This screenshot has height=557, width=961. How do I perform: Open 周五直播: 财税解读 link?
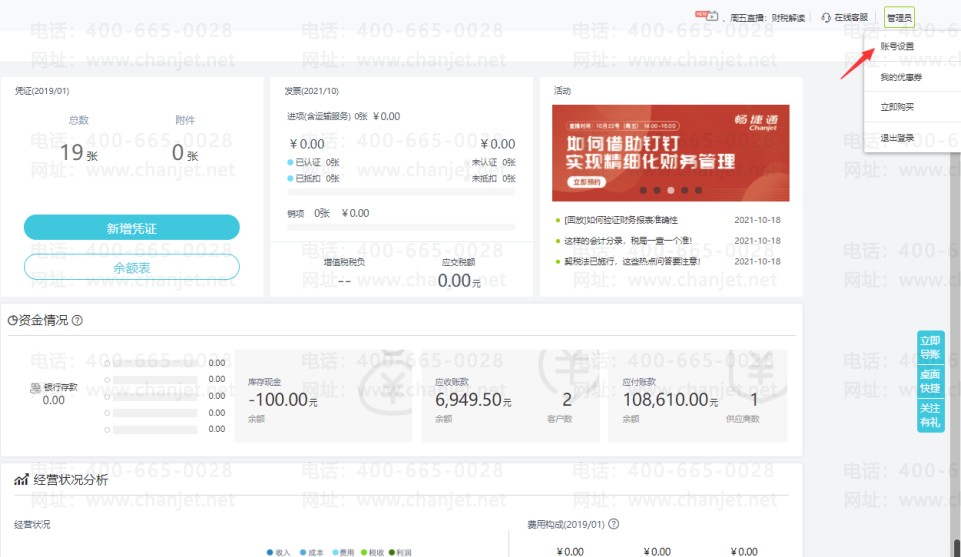[767, 18]
